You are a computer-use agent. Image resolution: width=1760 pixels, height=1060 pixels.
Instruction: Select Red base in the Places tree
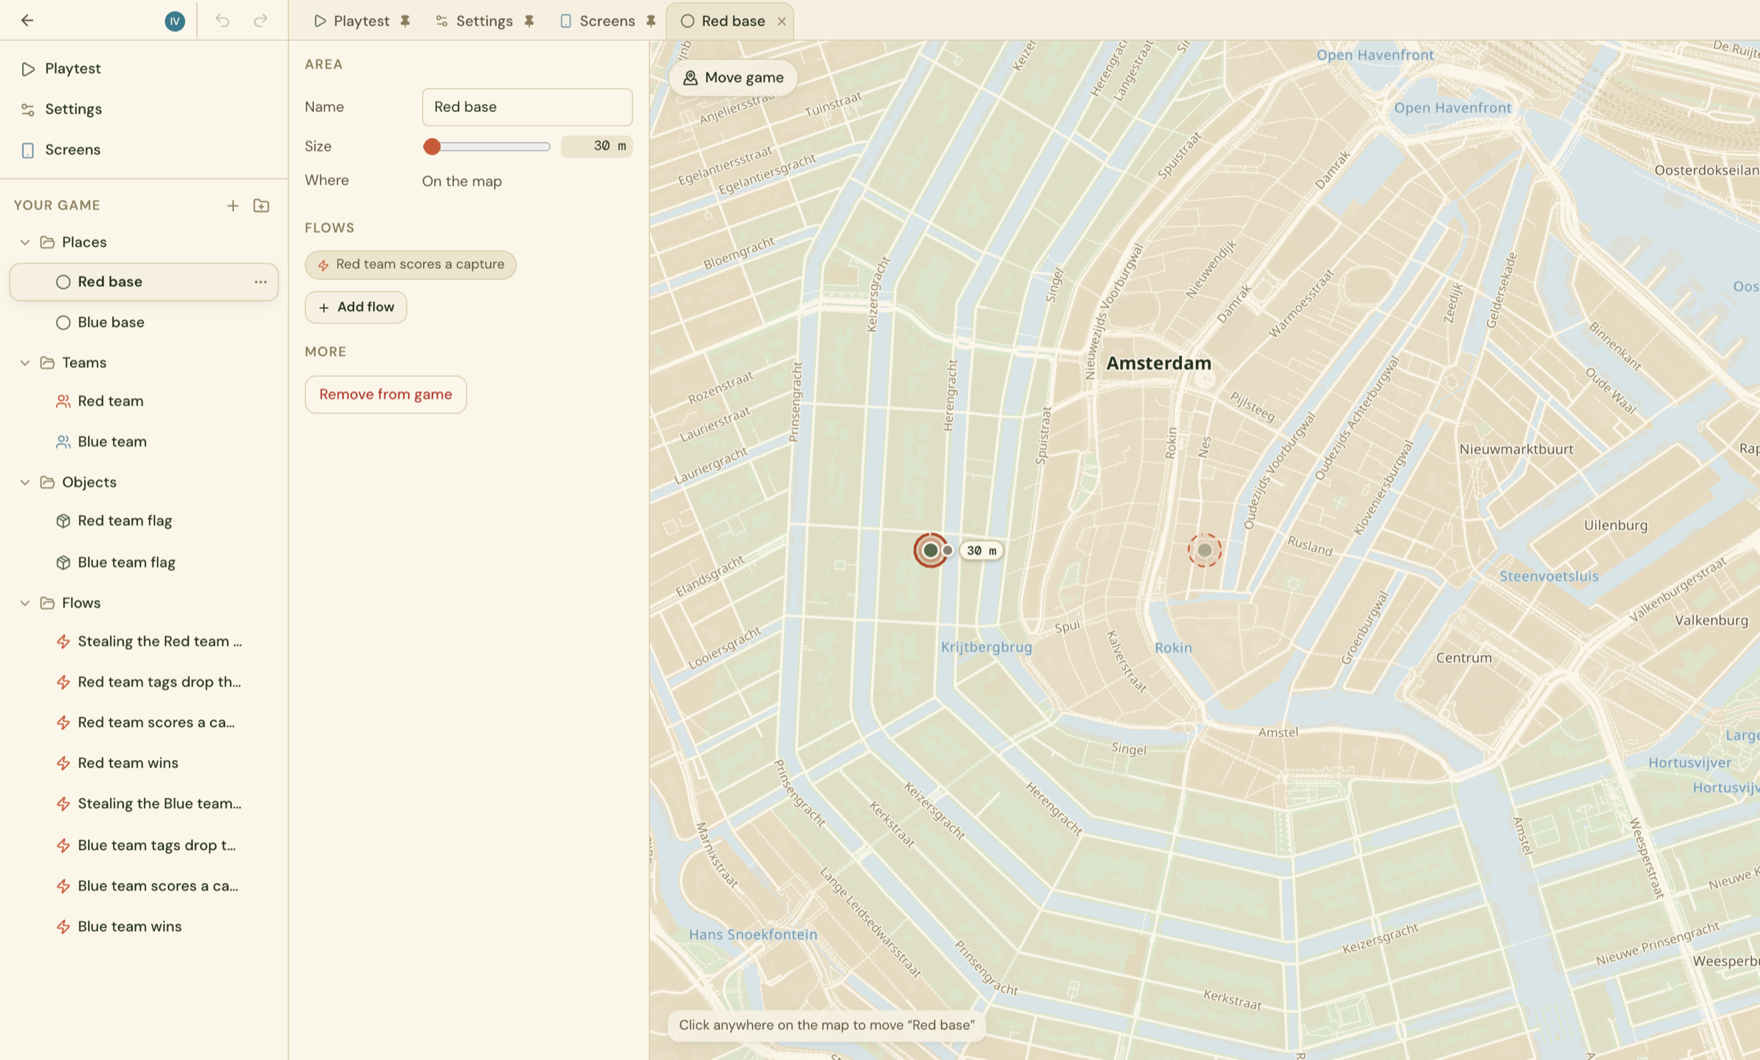[x=144, y=282]
